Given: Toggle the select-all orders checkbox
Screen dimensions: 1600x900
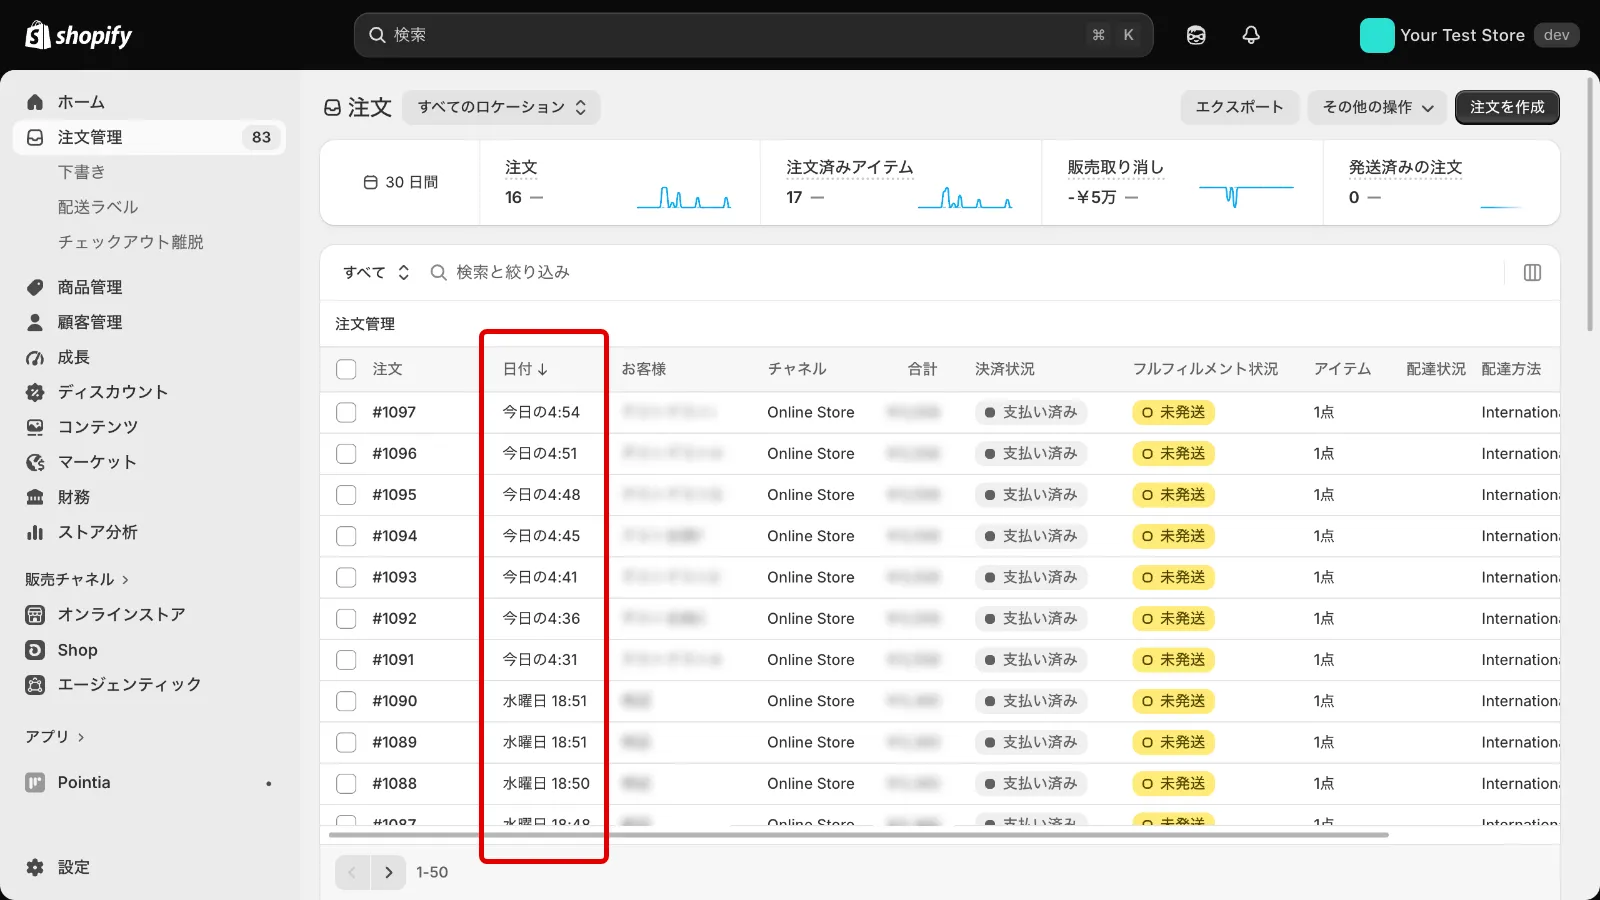Looking at the screenshot, I should coord(346,369).
